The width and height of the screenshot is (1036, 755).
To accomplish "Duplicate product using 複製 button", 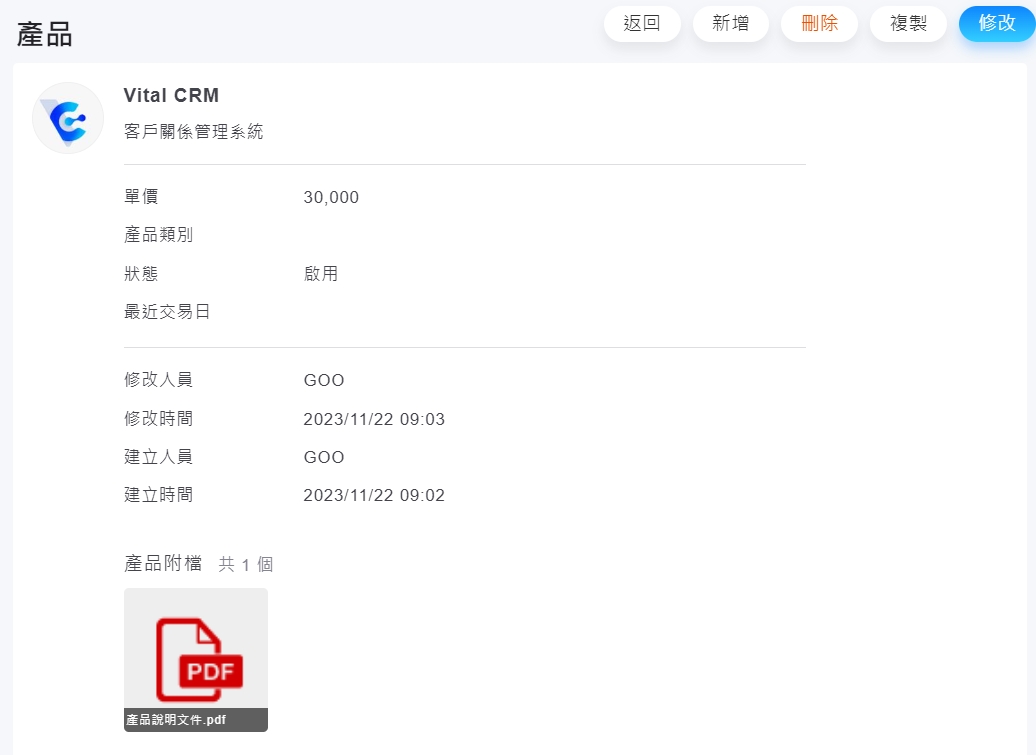I will tap(908, 24).
